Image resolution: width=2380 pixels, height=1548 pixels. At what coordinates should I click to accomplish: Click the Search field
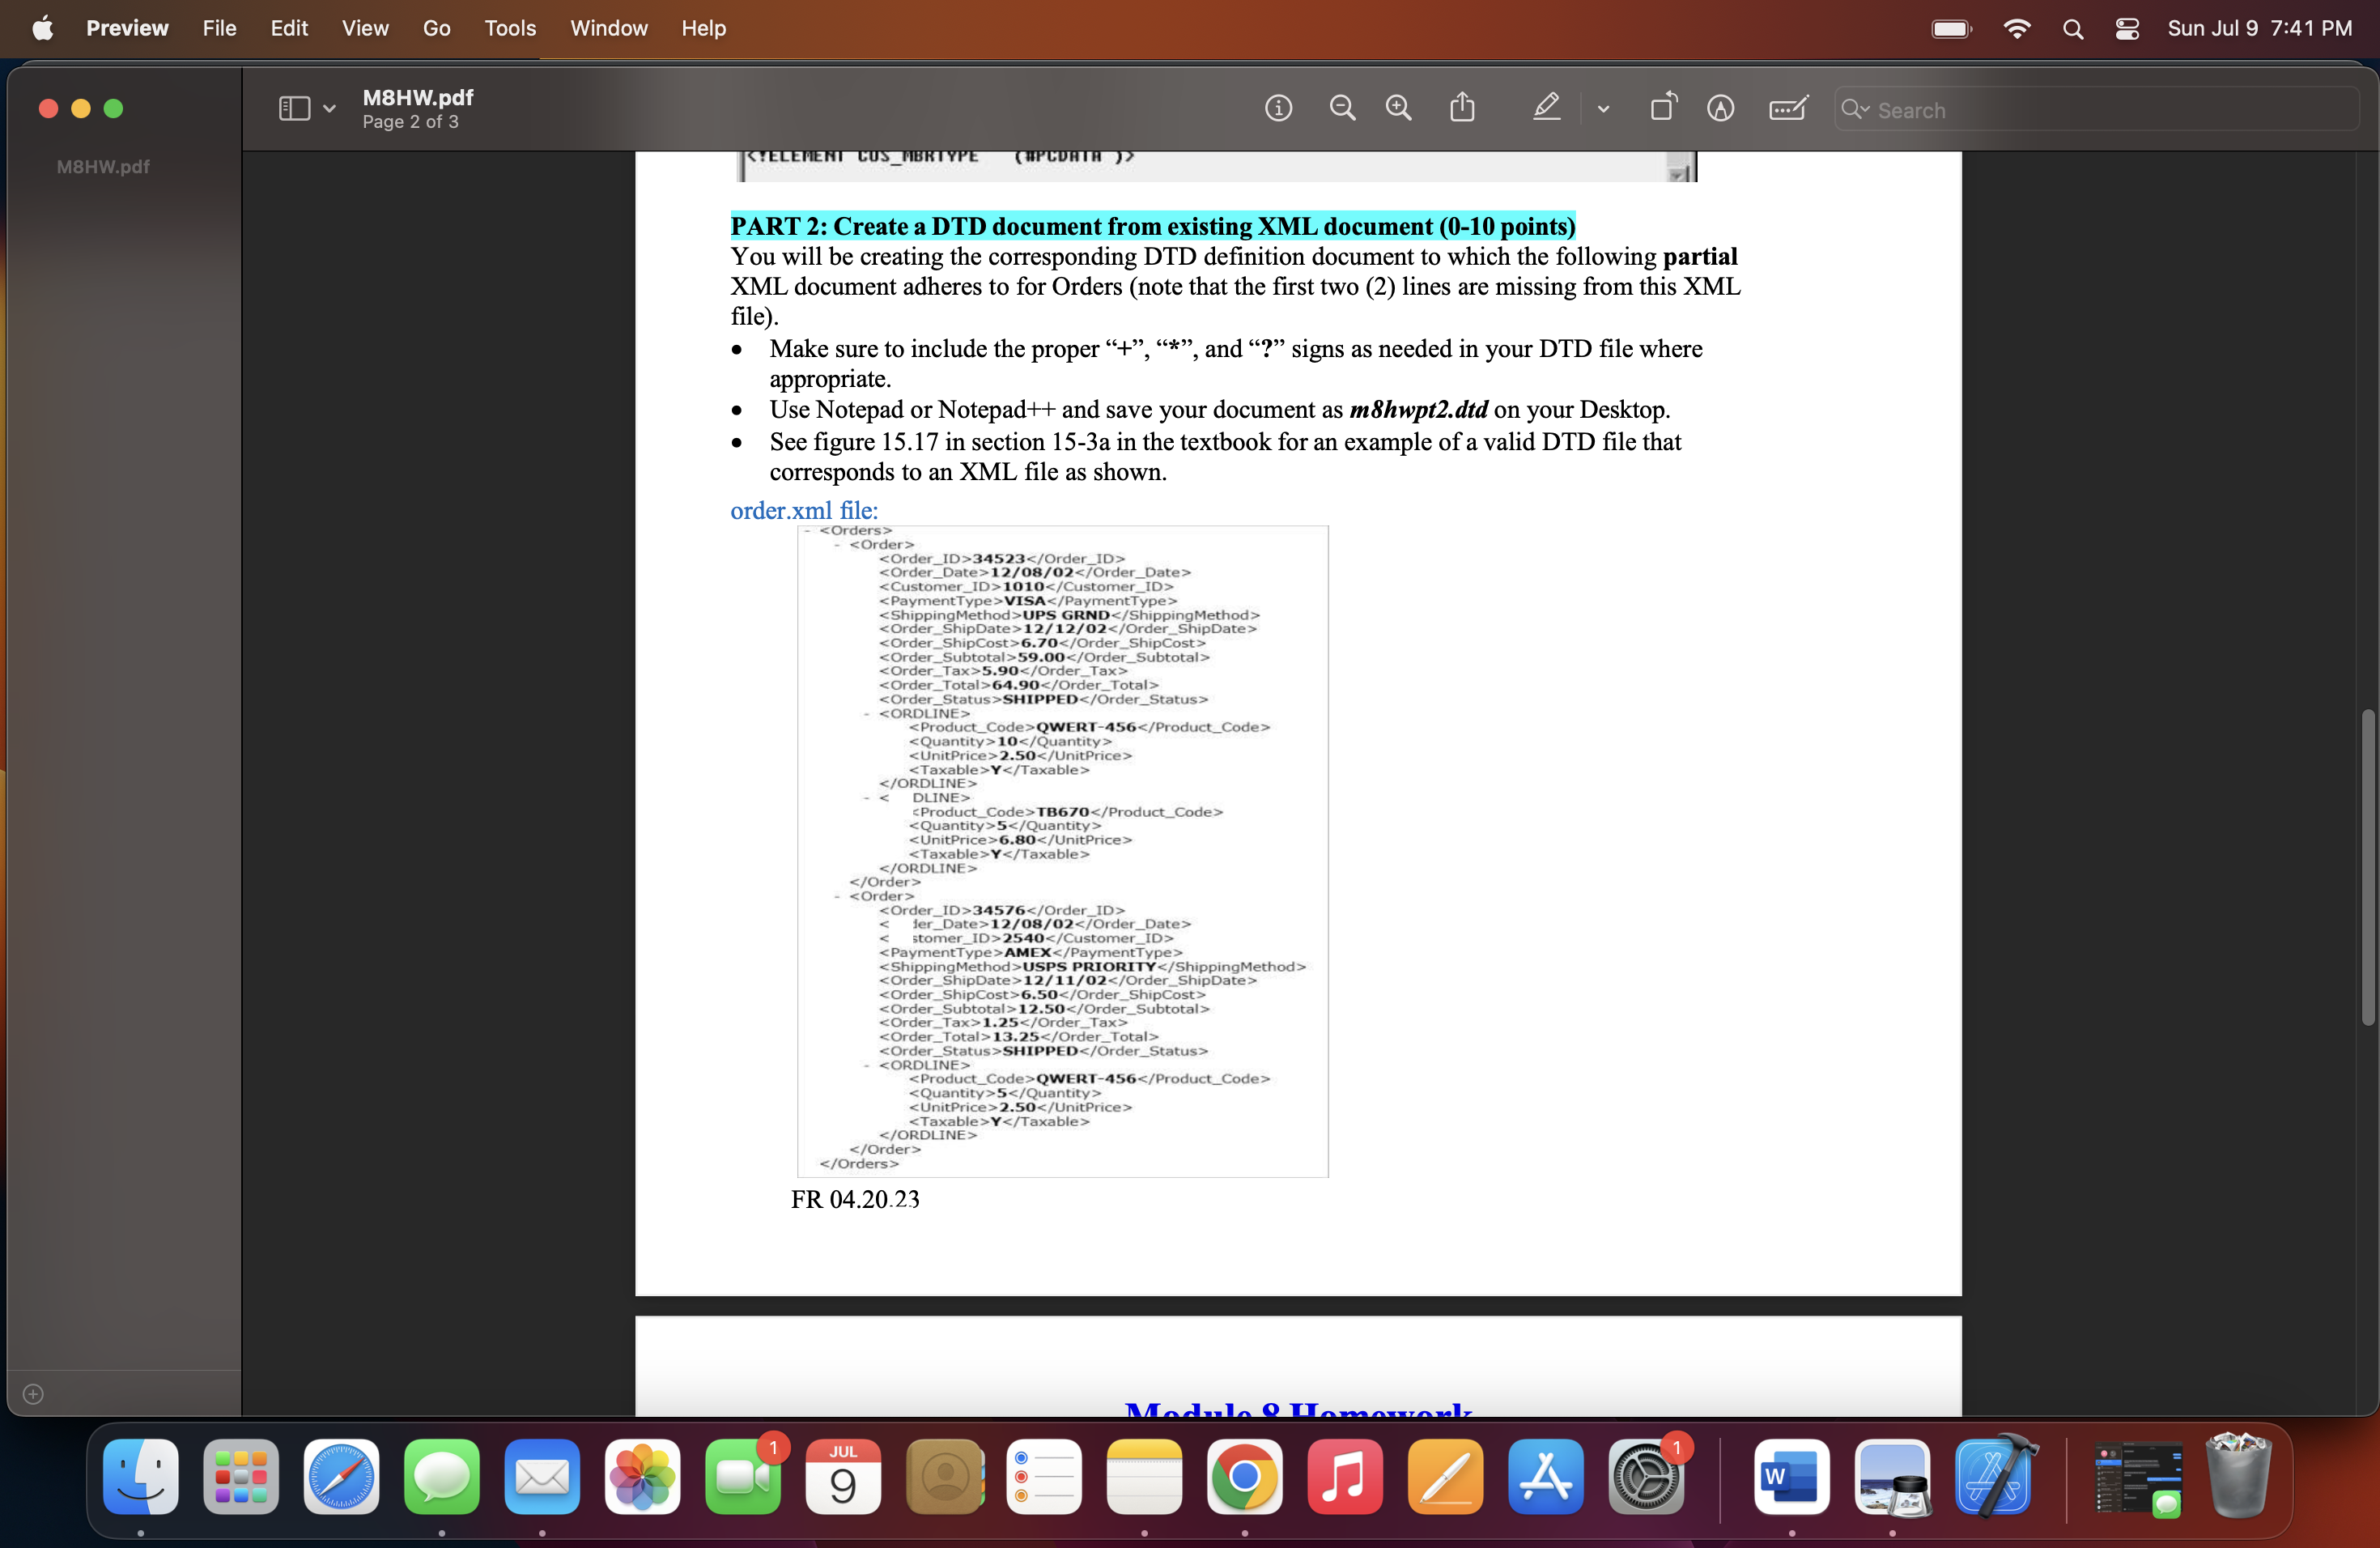point(2100,110)
